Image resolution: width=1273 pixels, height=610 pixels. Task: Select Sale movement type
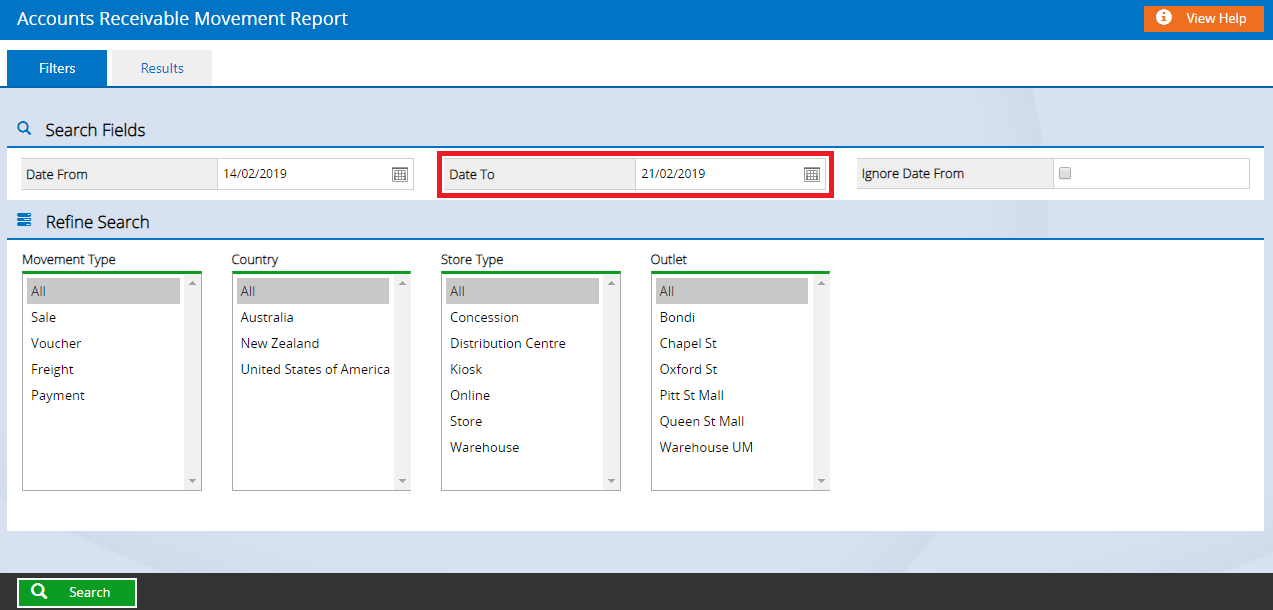click(104, 317)
